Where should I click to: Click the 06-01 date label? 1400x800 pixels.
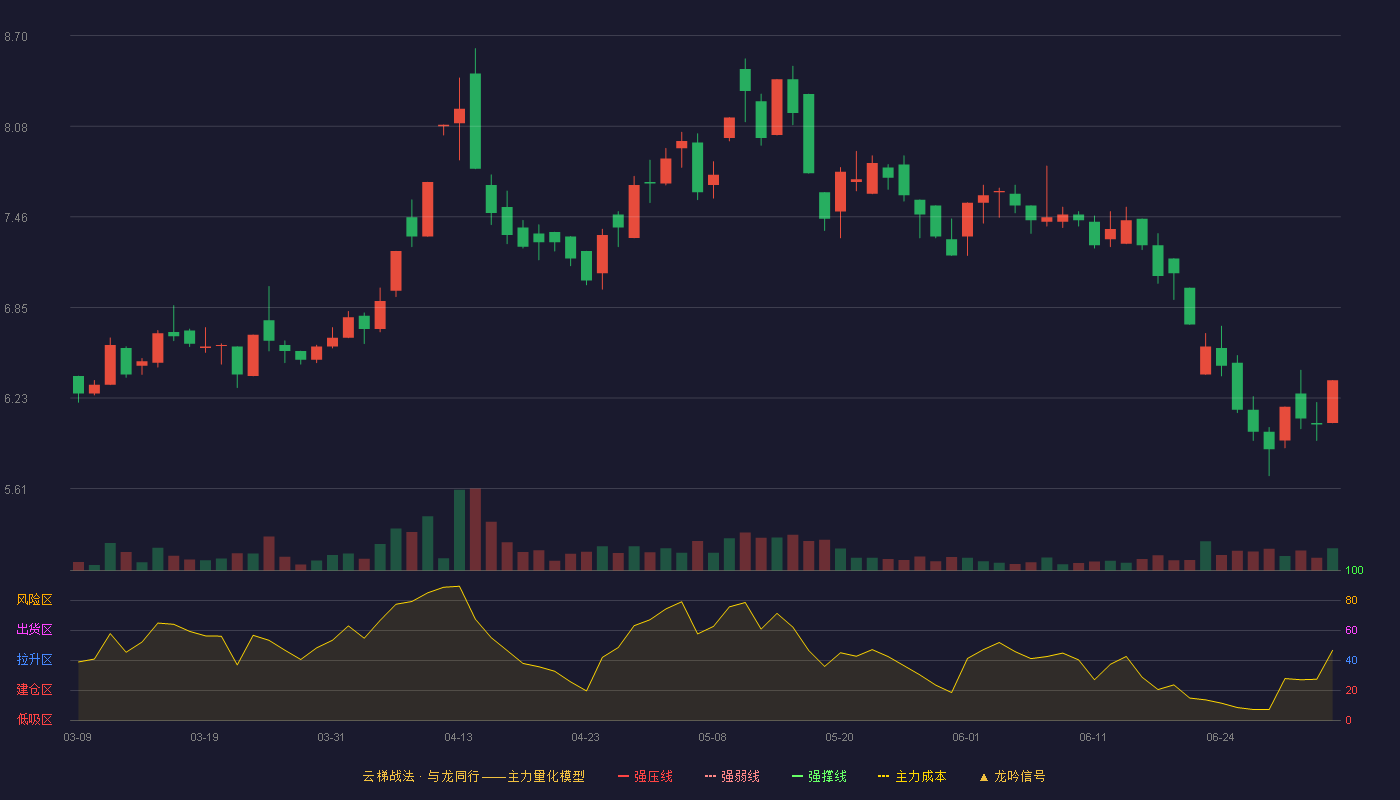click(966, 737)
